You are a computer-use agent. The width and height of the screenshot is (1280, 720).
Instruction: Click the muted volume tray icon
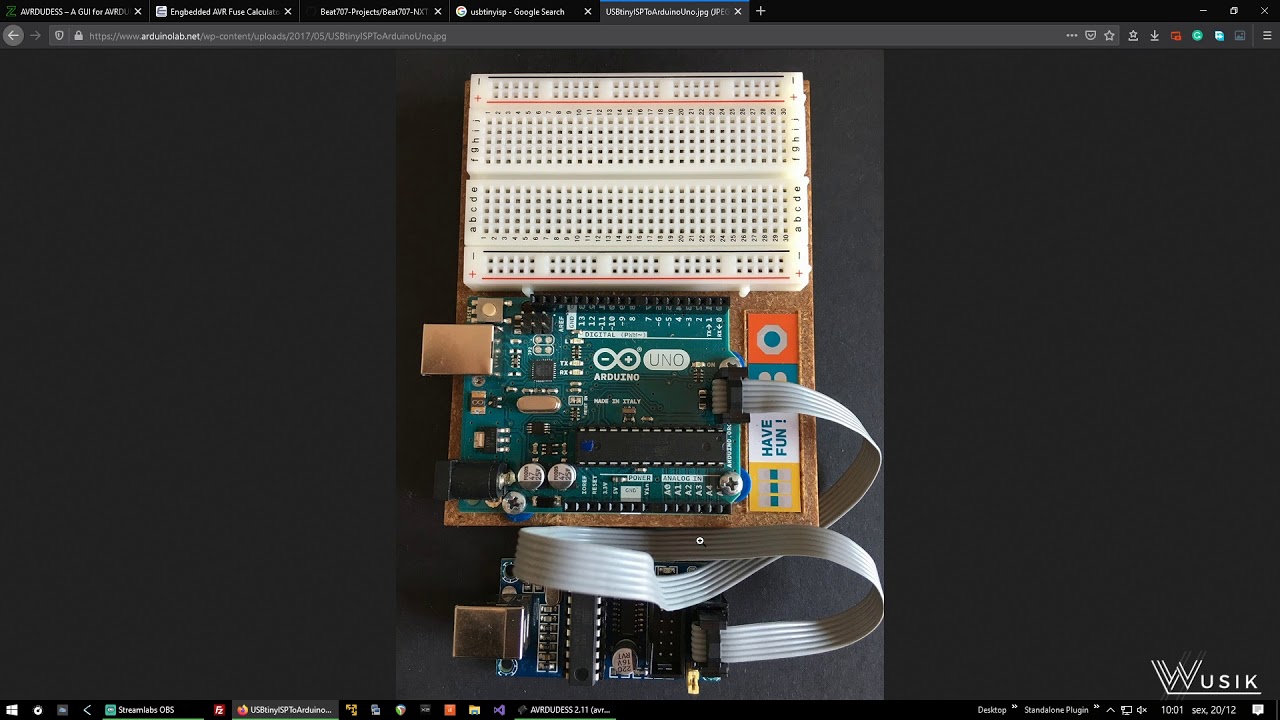(1142, 710)
